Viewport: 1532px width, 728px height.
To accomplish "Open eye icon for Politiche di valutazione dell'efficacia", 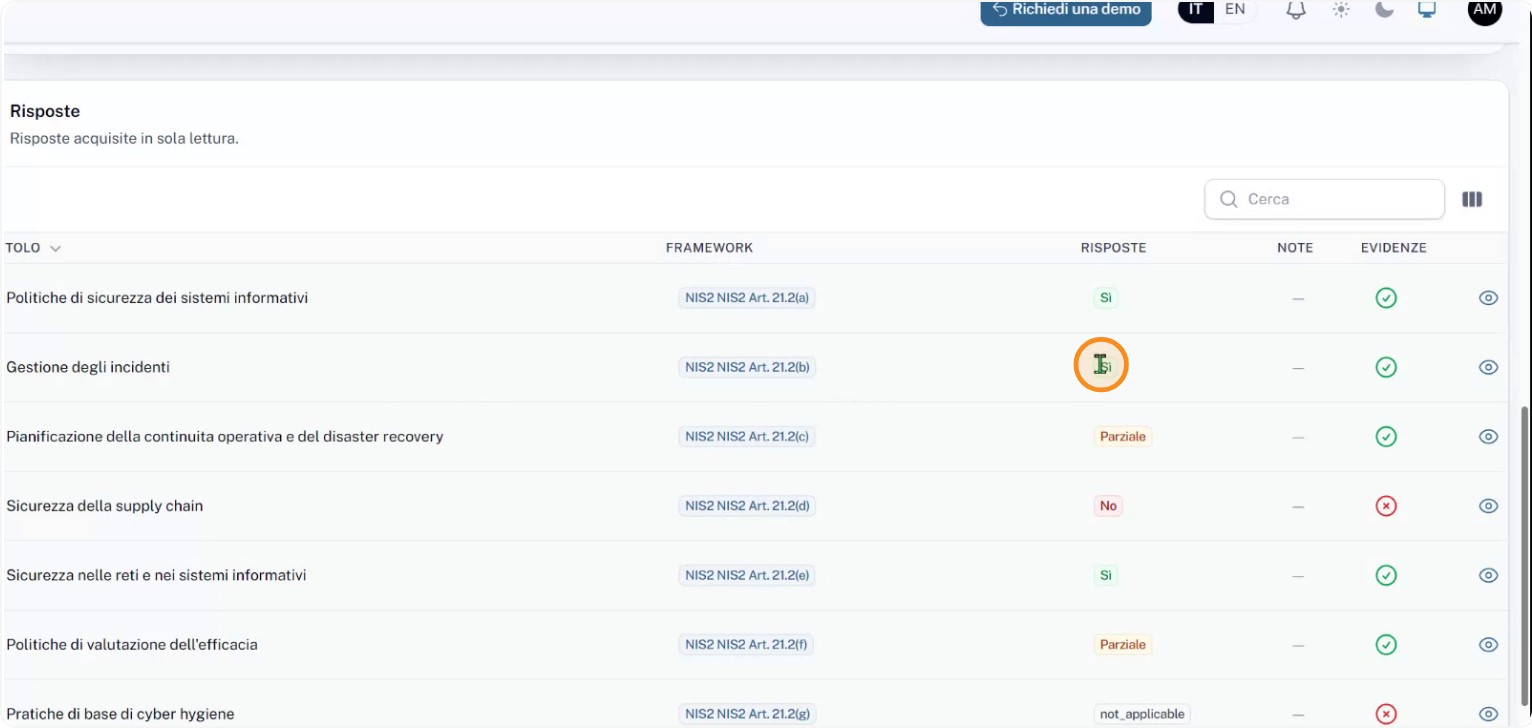I will [x=1488, y=645].
